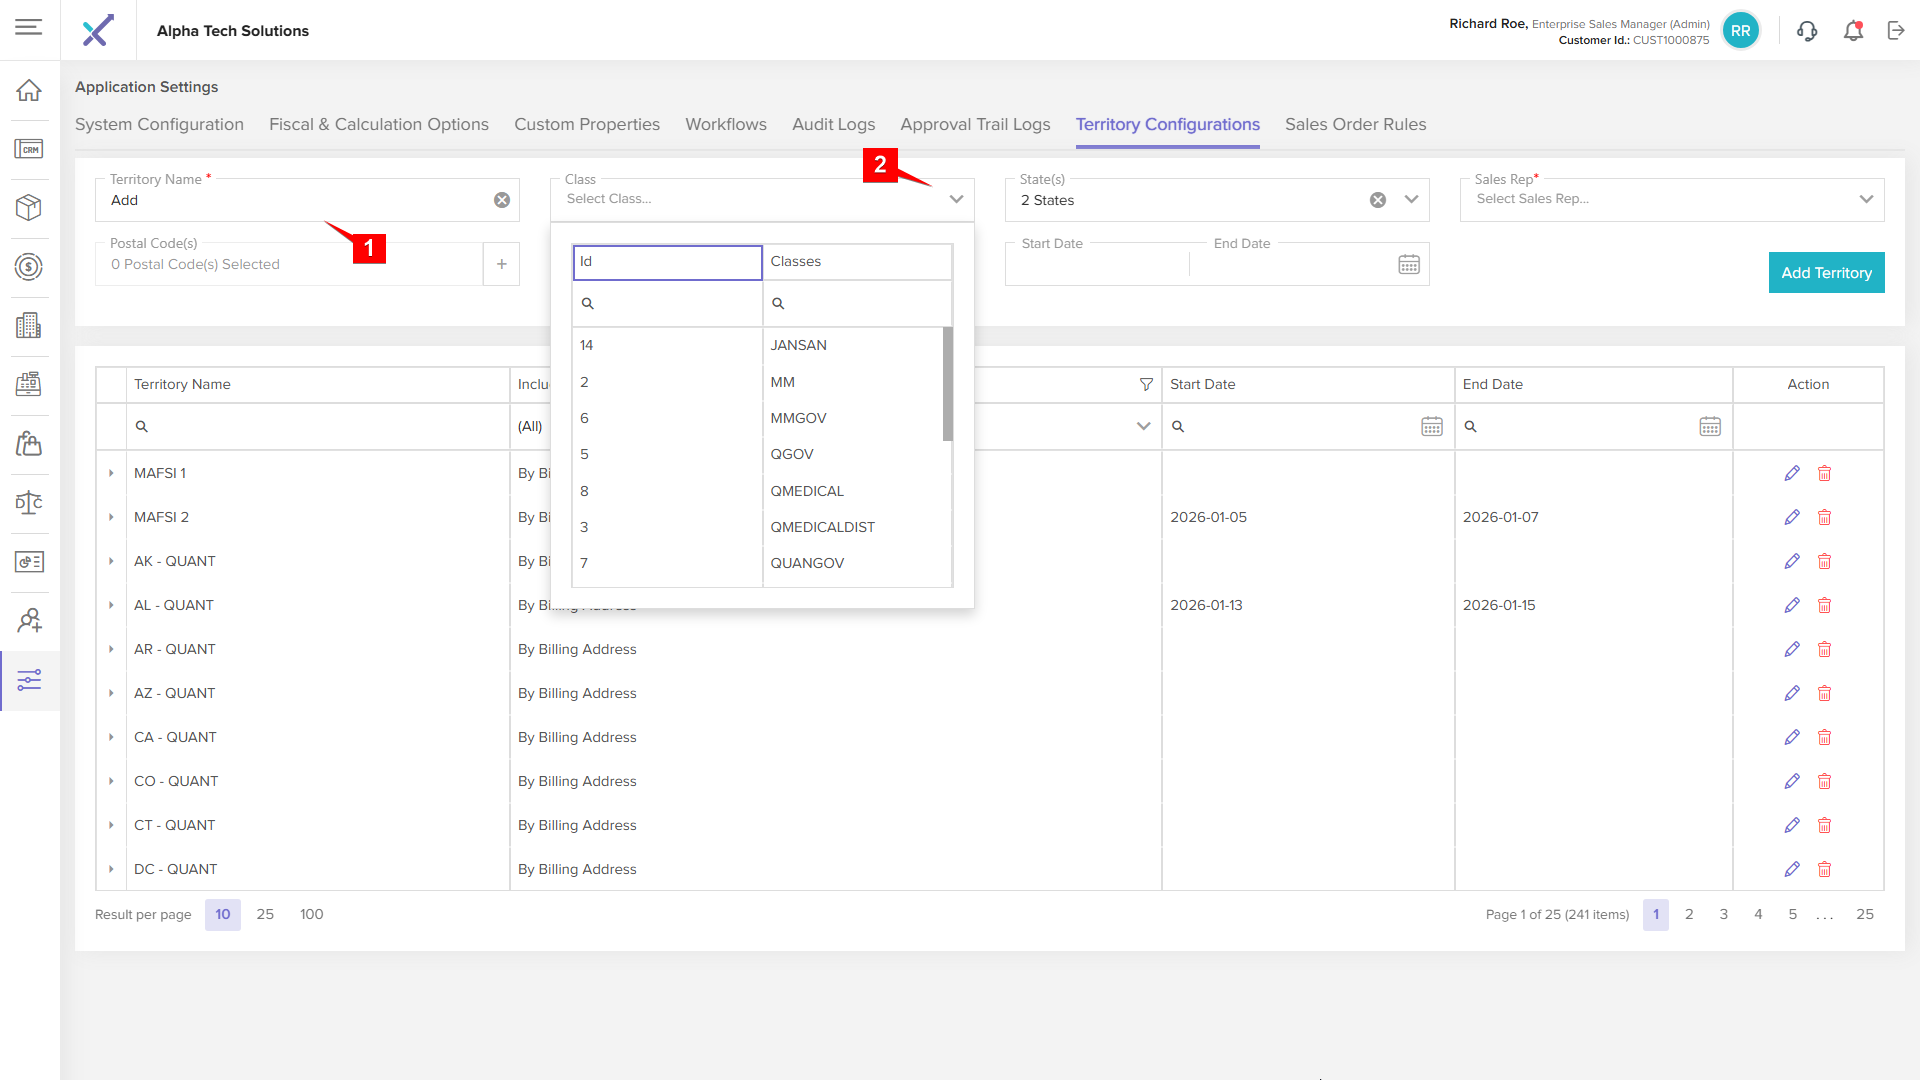Clear the Territory Name field

(502, 200)
